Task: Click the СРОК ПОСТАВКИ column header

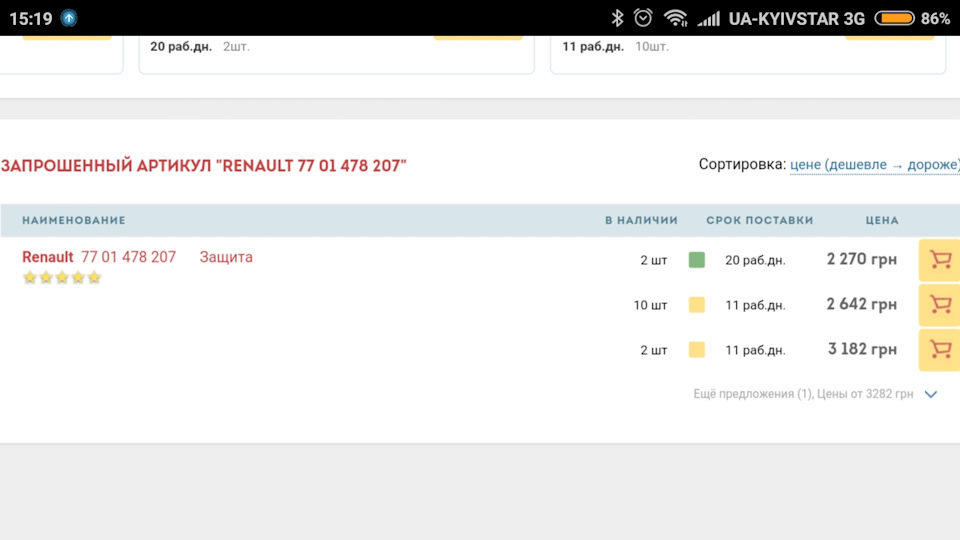Action: click(760, 220)
